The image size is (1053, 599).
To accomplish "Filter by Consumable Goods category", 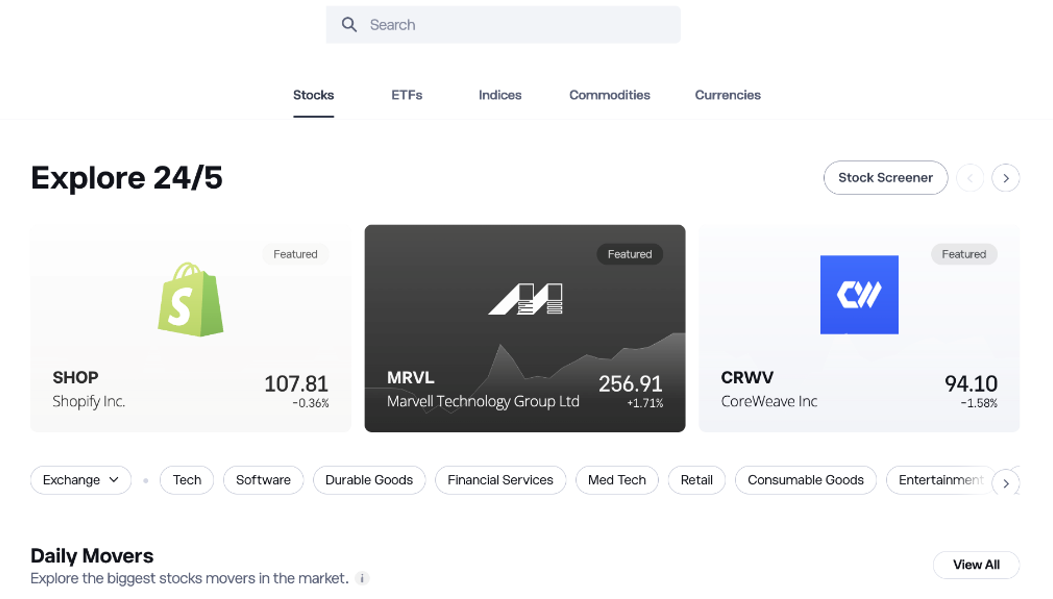I will (806, 480).
